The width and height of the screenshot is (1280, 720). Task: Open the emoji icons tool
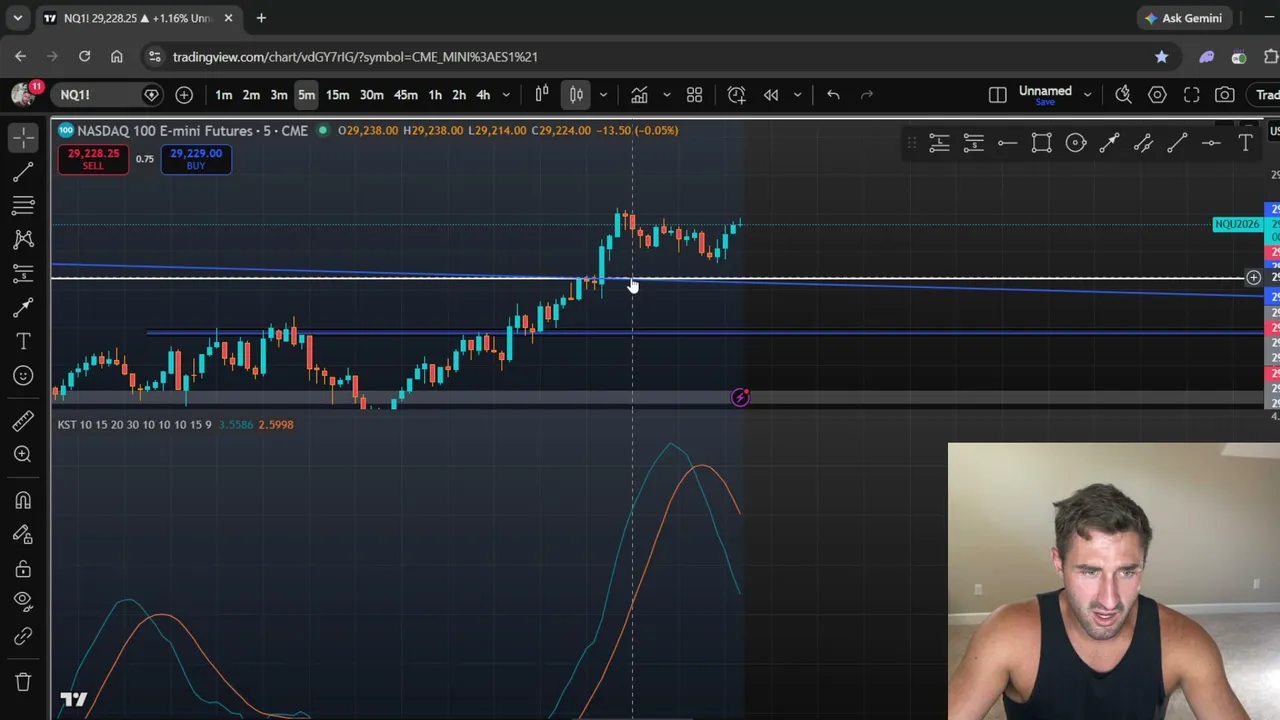tap(23, 376)
